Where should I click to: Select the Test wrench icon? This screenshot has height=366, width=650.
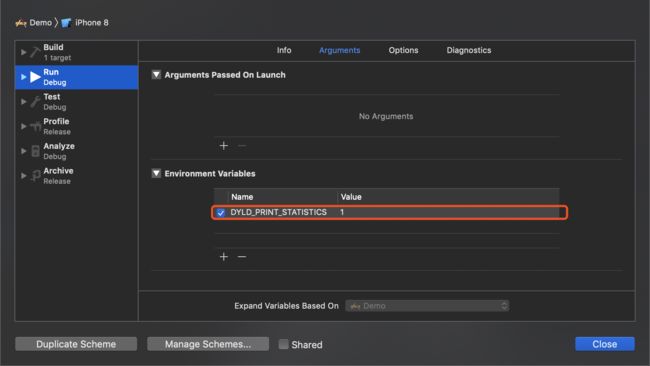[35, 102]
